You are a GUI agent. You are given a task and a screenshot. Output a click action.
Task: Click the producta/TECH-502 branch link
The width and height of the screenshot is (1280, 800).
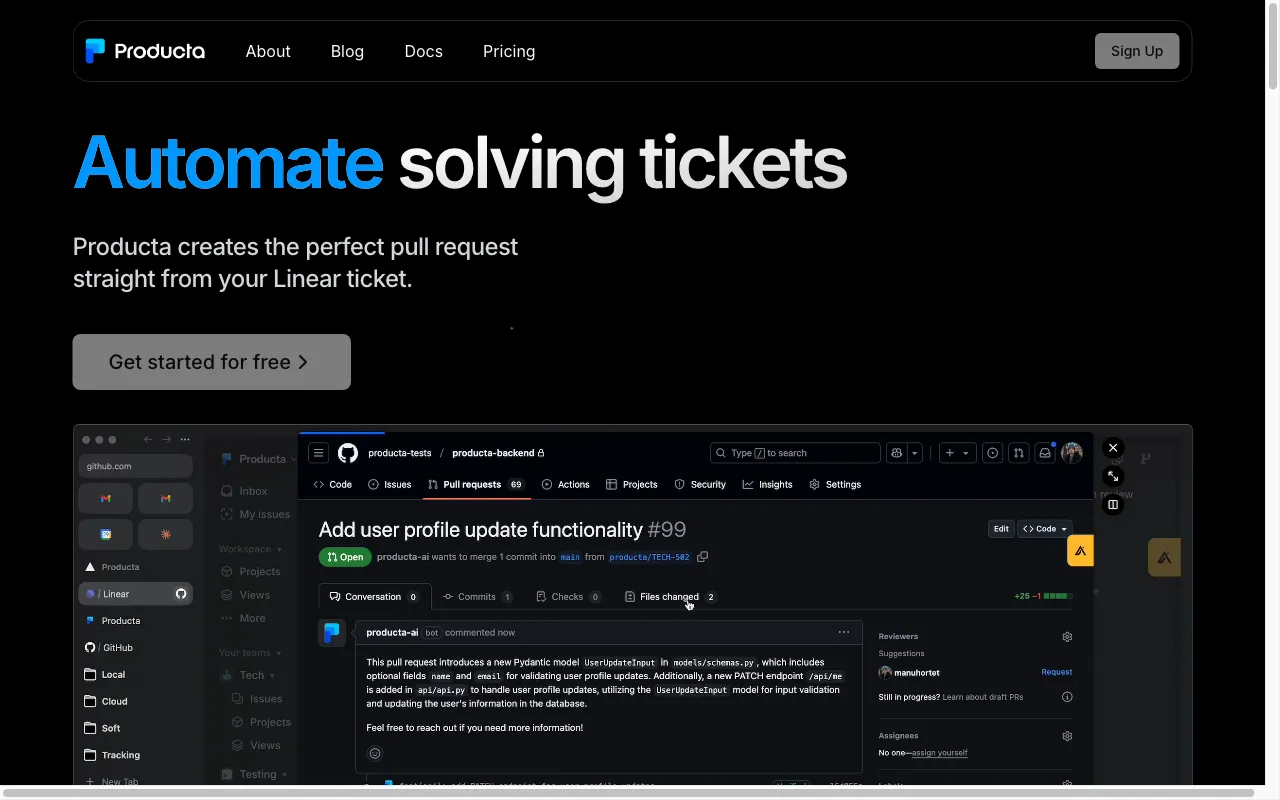pos(650,557)
